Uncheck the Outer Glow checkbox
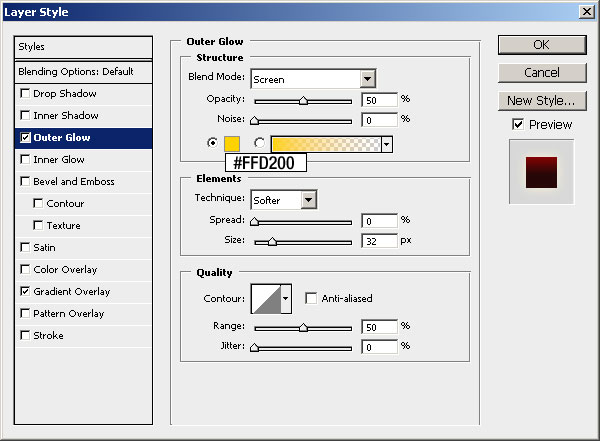This screenshot has width=600, height=441. [x=25, y=137]
